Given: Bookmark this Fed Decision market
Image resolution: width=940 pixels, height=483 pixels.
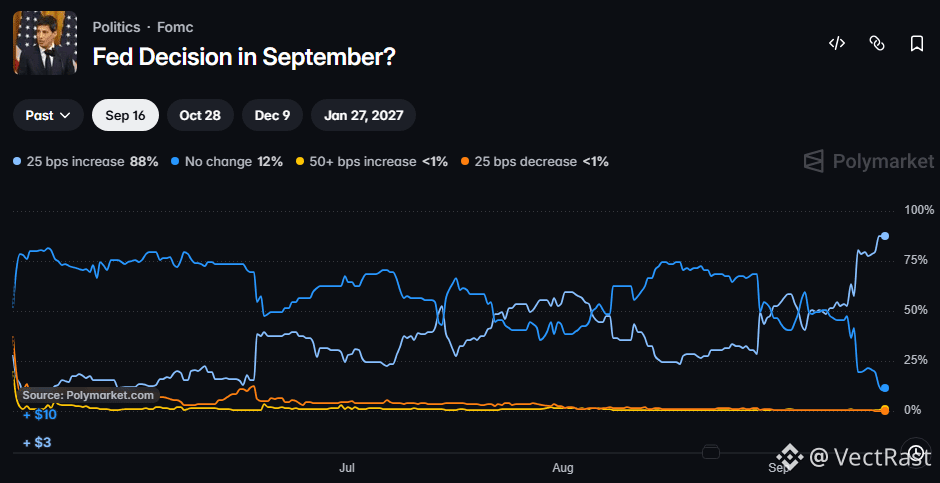Looking at the screenshot, I should tap(917, 43).
